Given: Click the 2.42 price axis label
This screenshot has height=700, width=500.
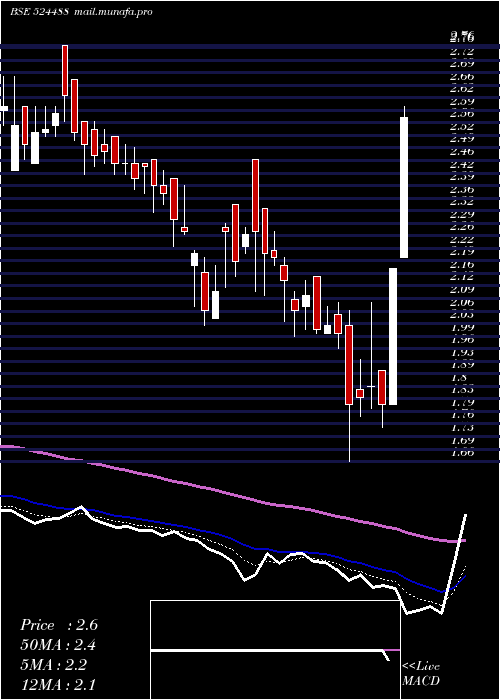Looking at the screenshot, I should [x=462, y=165].
